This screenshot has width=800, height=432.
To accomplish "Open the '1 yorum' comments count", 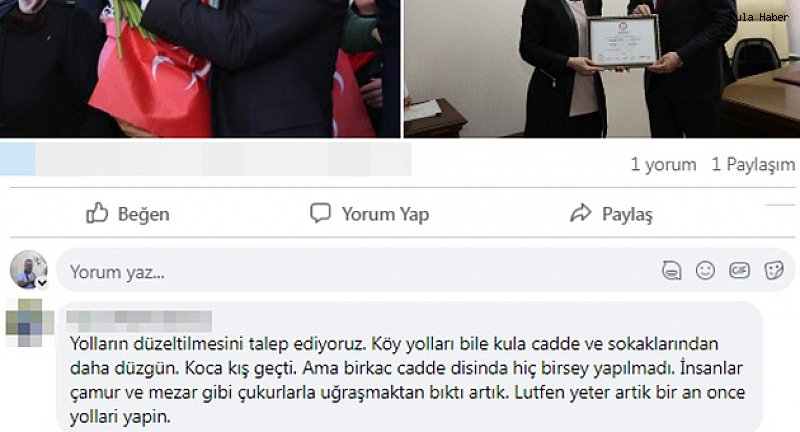I will point(663,164).
